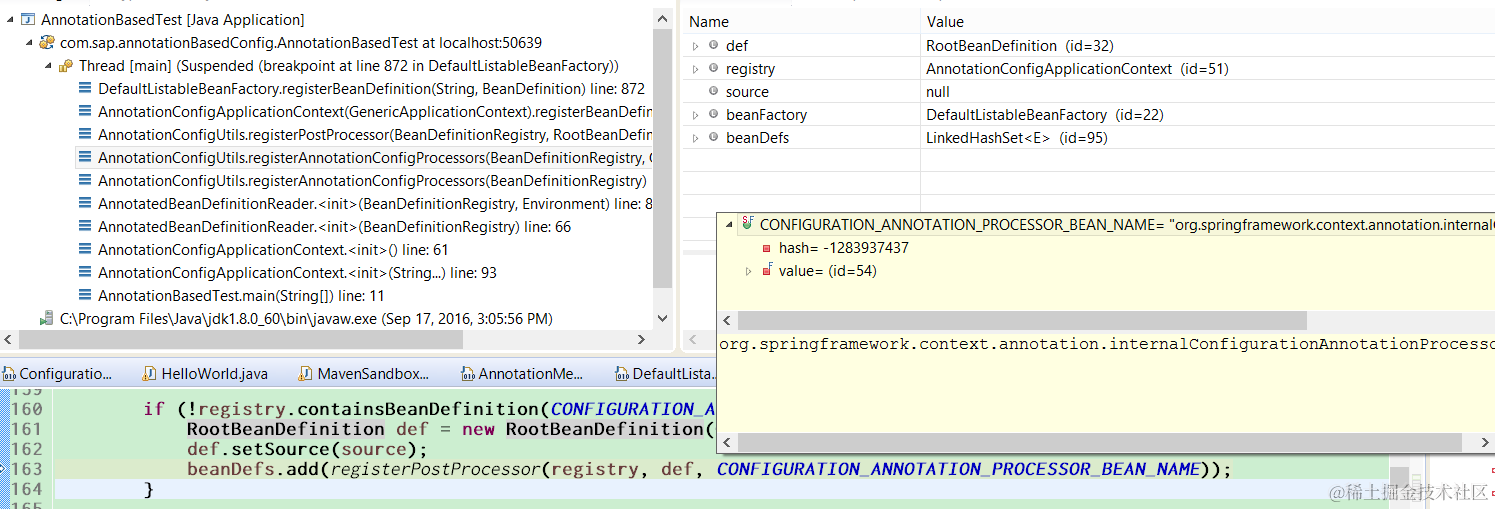Click the Value column header
Viewport: 1495px width, 509px height.
coord(945,22)
